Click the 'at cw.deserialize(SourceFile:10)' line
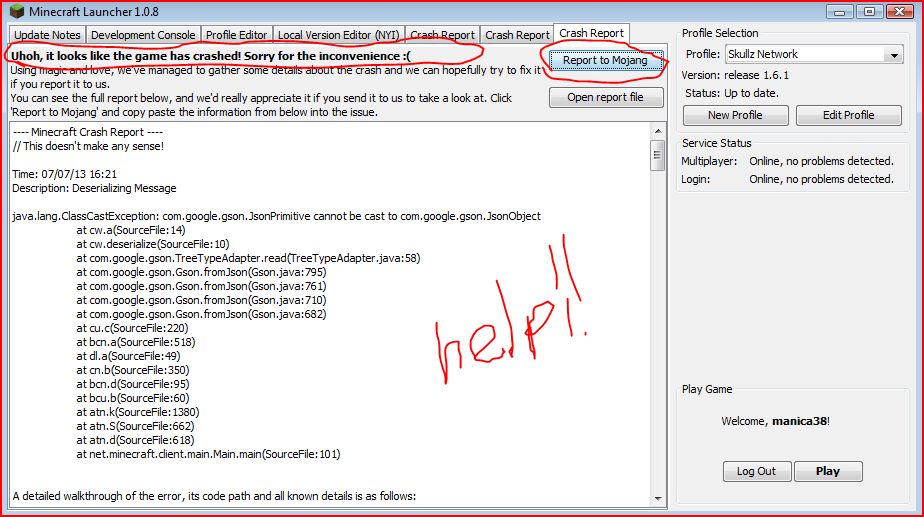Image resolution: width=924 pixels, height=517 pixels. click(153, 244)
